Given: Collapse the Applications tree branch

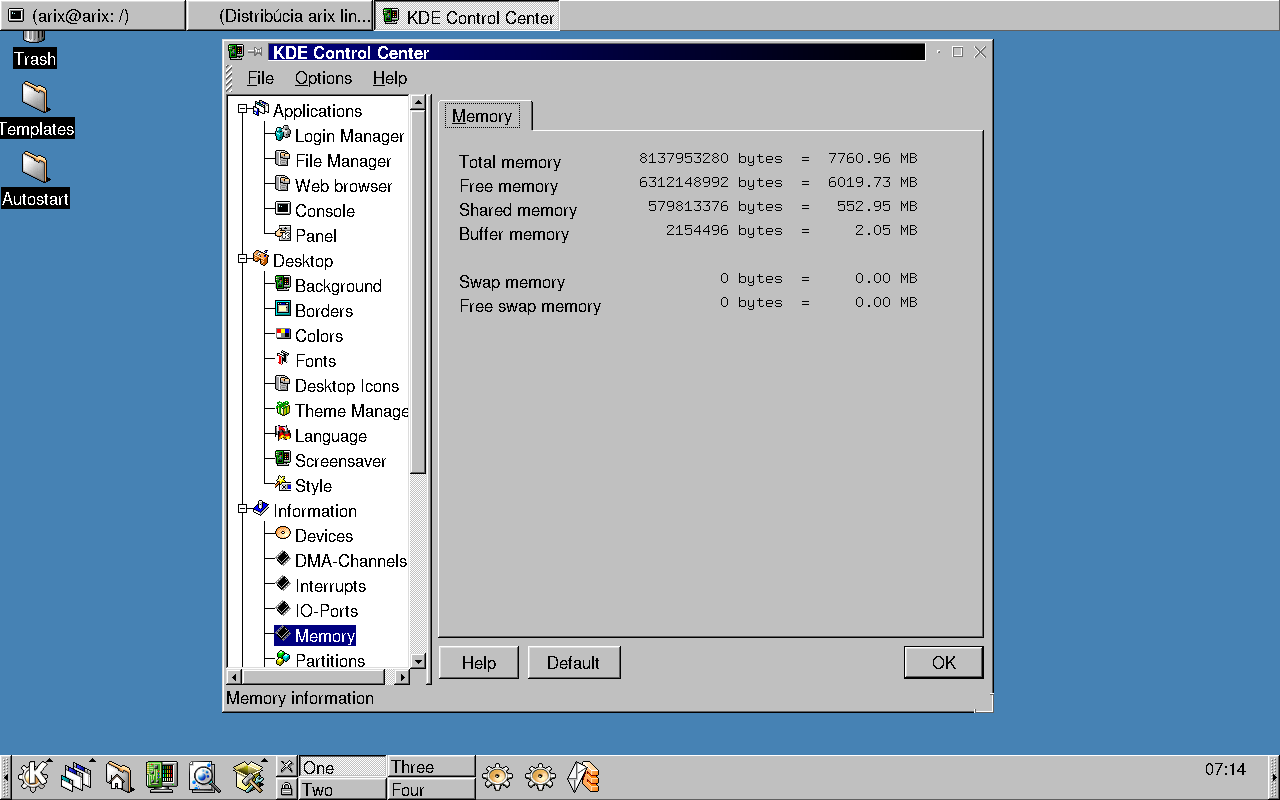Looking at the screenshot, I should pos(242,109).
